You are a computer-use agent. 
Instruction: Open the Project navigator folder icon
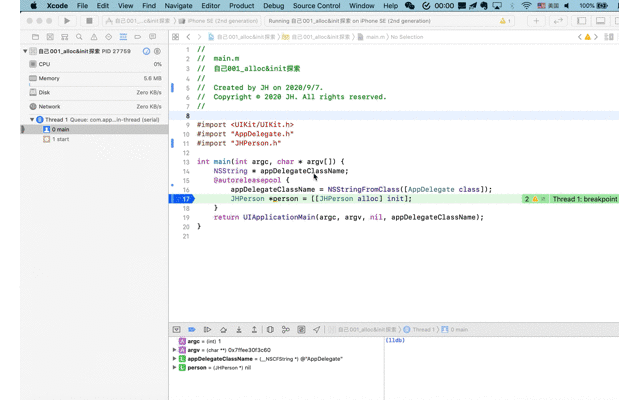[36, 37]
